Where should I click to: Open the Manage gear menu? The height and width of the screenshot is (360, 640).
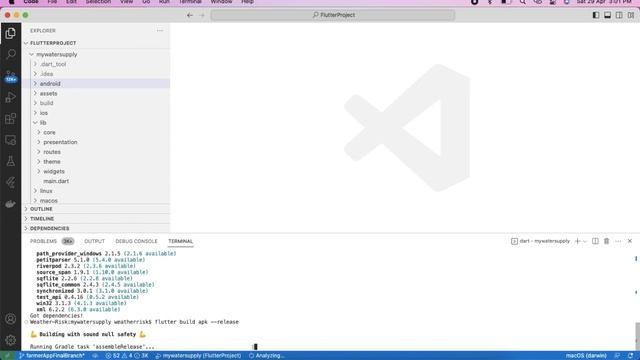coord(11,340)
